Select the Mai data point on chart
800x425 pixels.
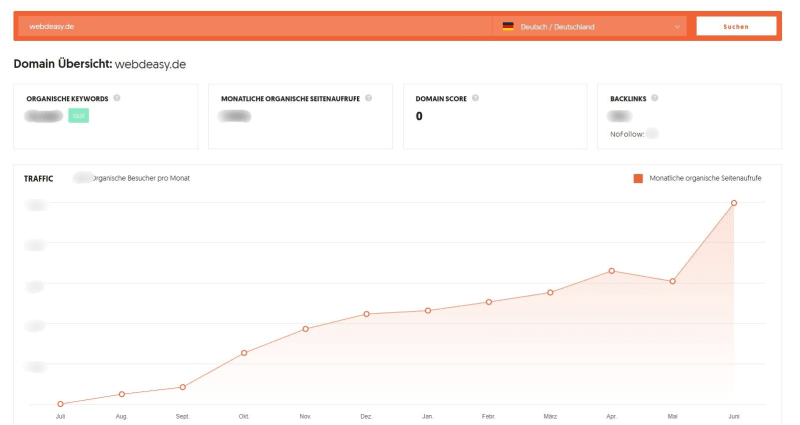[x=672, y=281]
